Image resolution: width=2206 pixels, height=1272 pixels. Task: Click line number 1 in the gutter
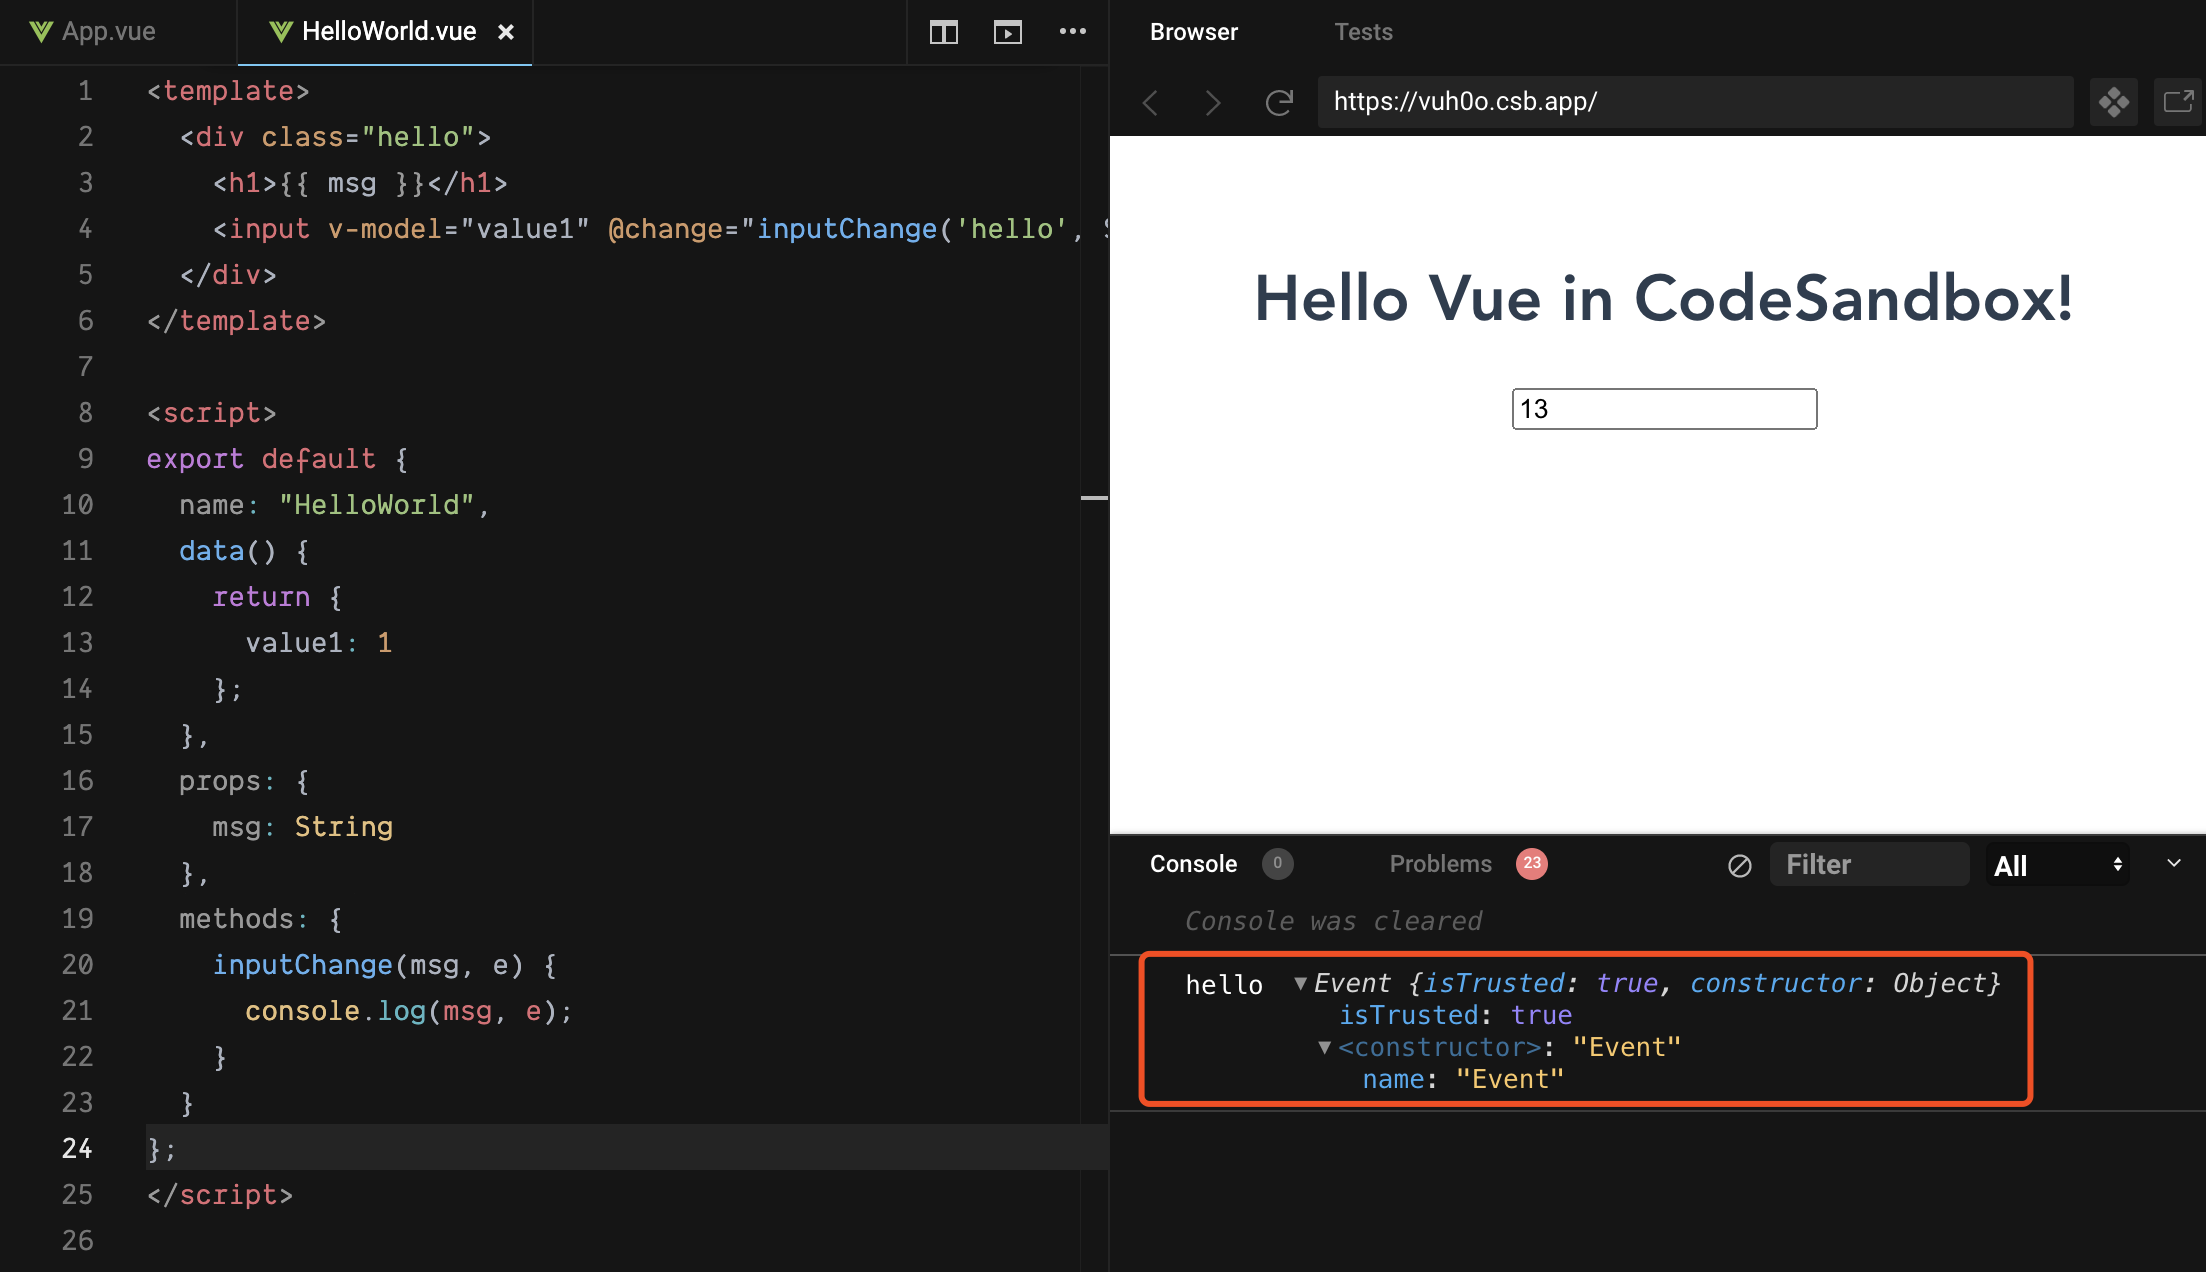85,91
